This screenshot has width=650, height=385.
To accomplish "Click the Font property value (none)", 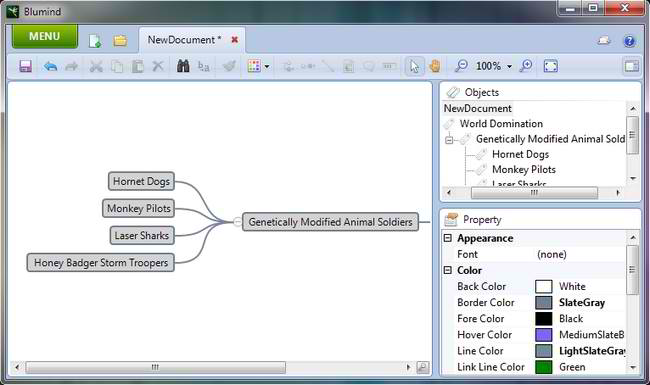I will (x=552, y=254).
